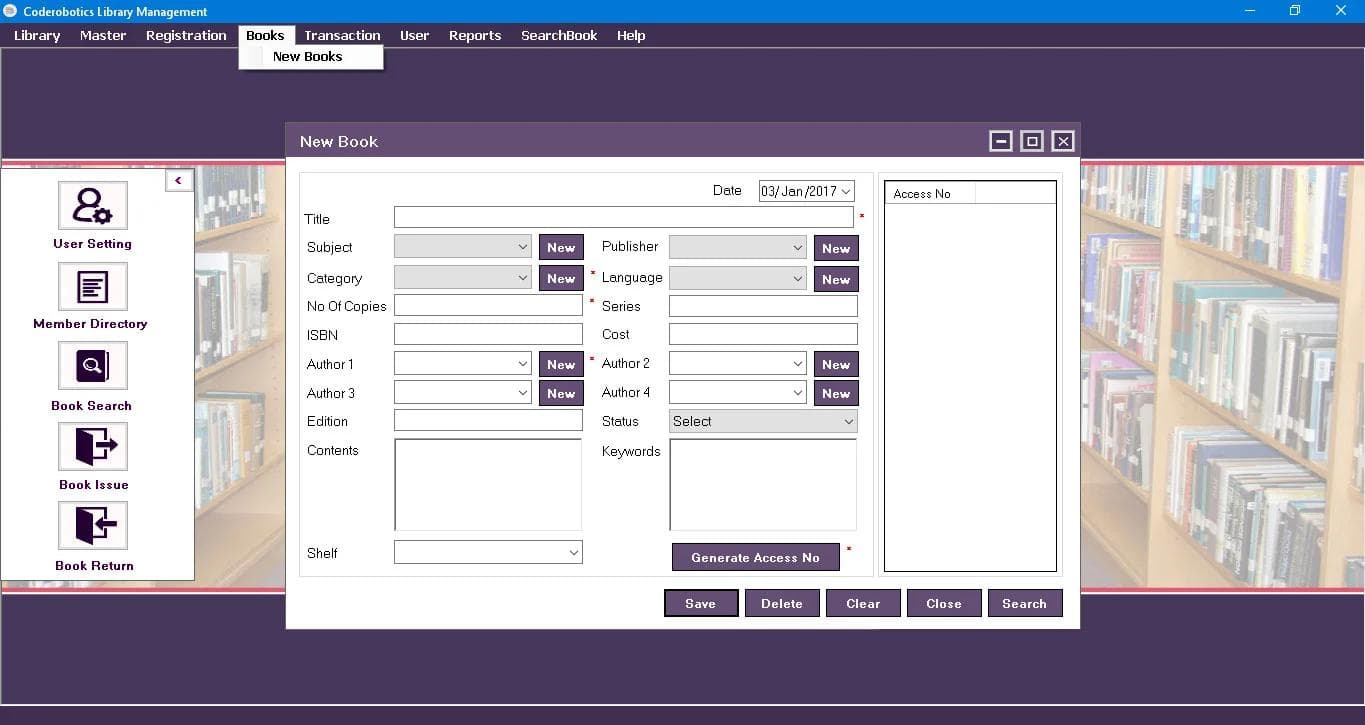Viewport: 1365px width, 725px height.
Task: Launch the Book Issue icon
Action: click(92, 446)
